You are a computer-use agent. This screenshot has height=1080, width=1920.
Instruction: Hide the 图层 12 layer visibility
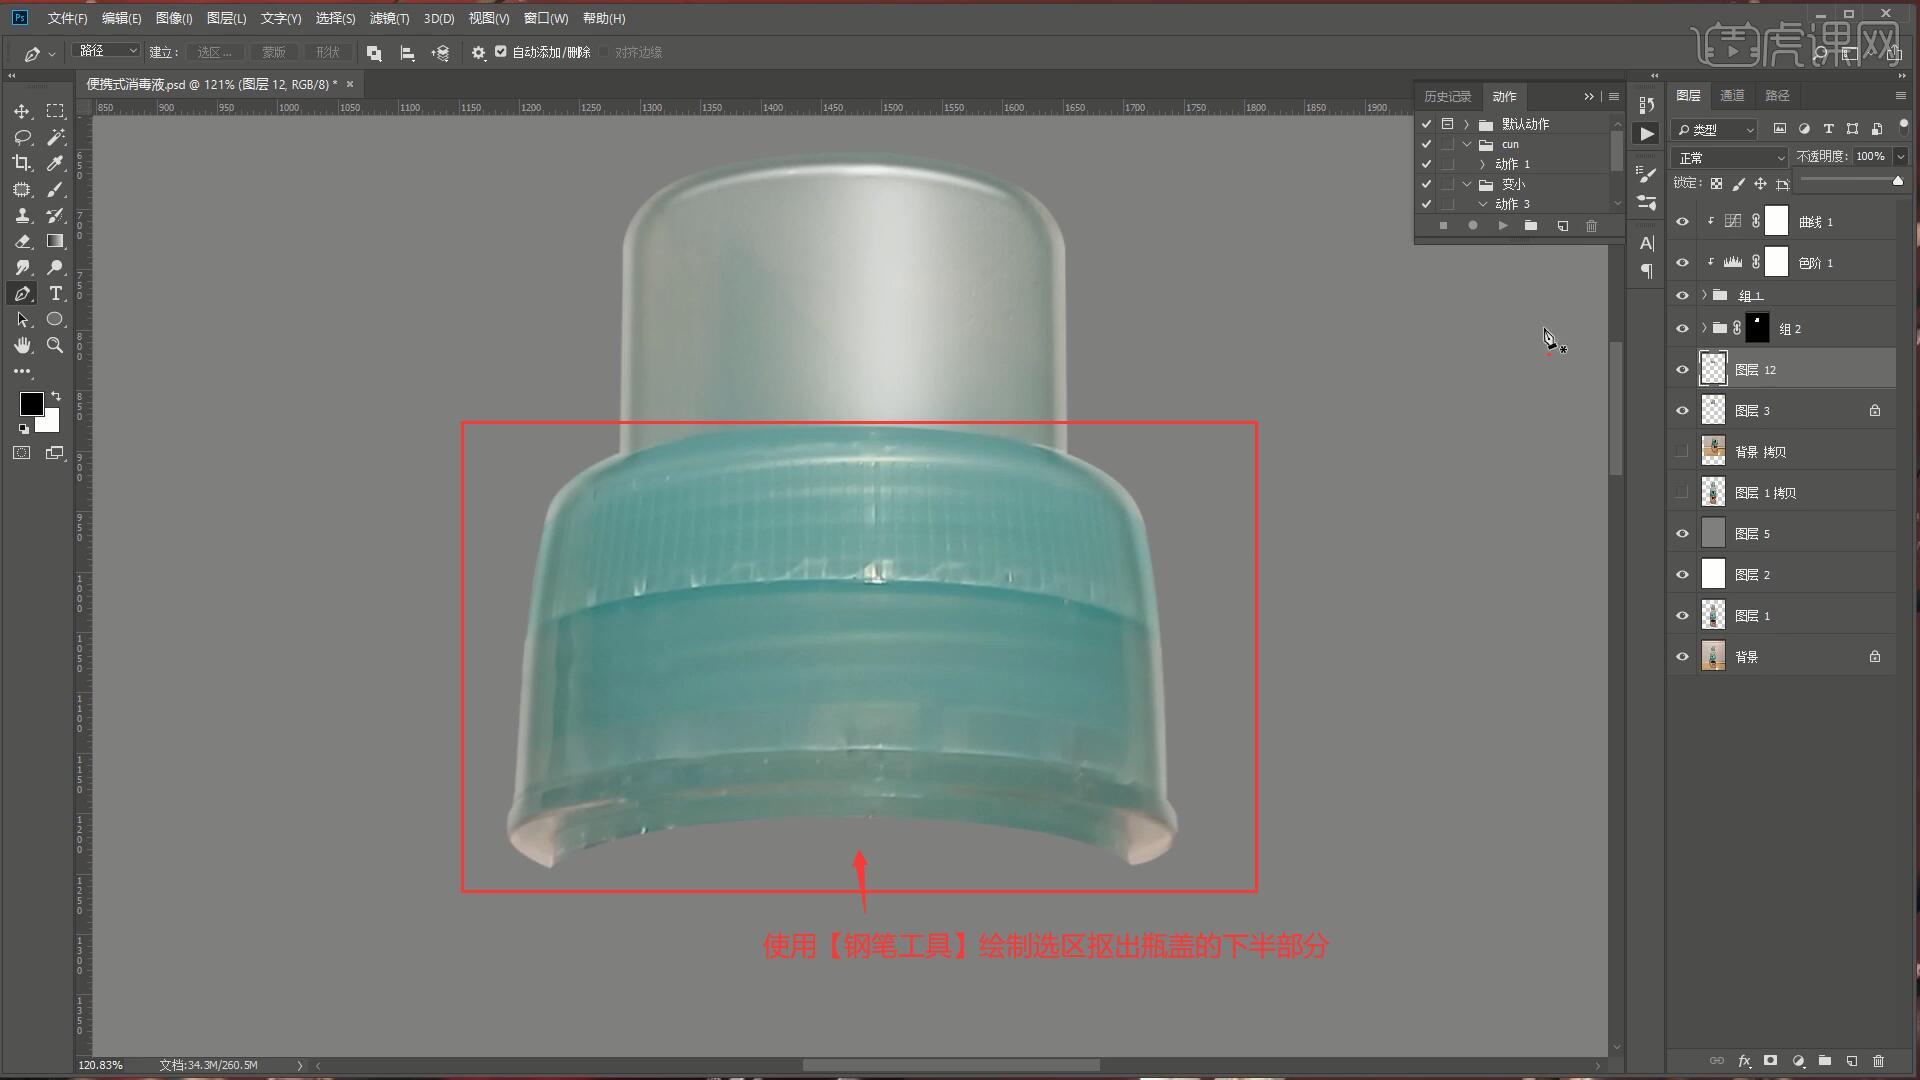(x=1682, y=370)
